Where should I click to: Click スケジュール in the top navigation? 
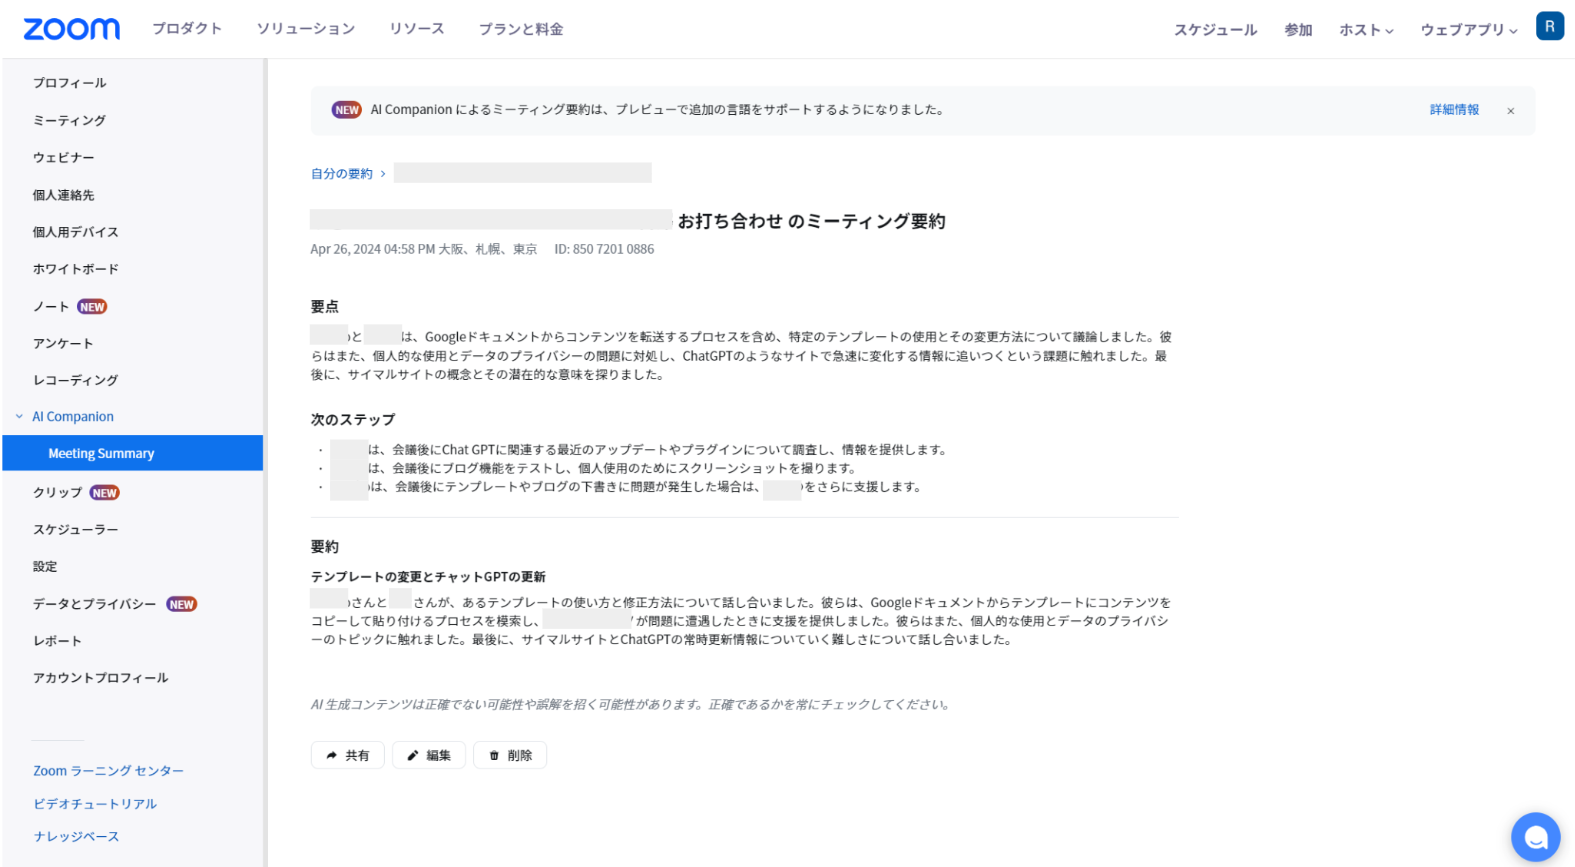pos(1215,30)
